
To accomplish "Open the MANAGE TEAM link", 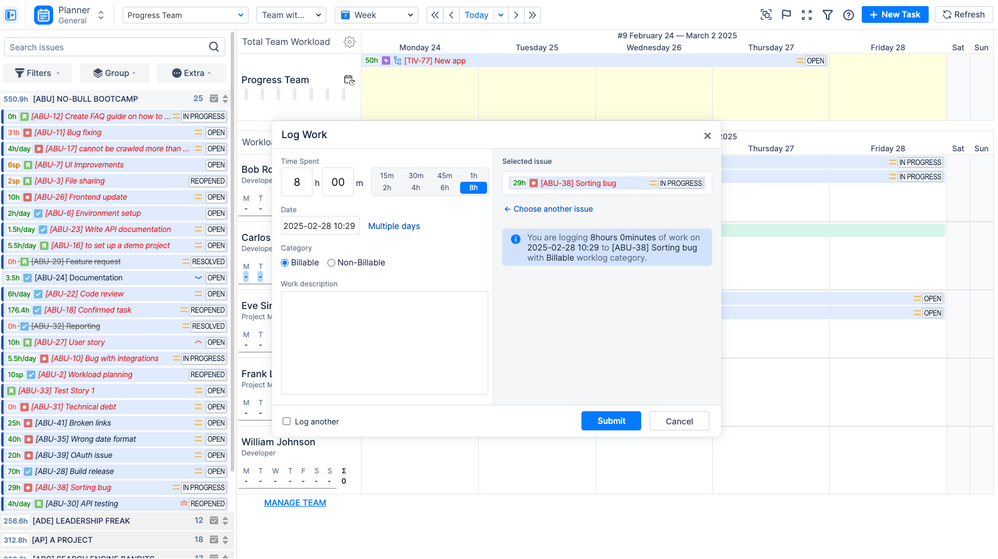I will click(295, 503).
